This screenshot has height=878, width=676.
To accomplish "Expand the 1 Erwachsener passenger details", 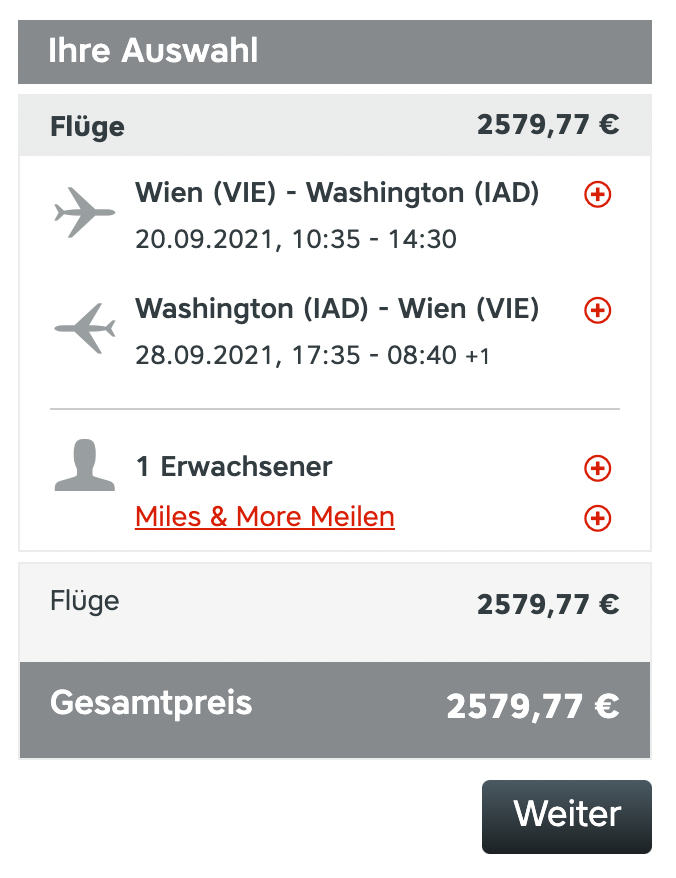I will tap(597, 468).
